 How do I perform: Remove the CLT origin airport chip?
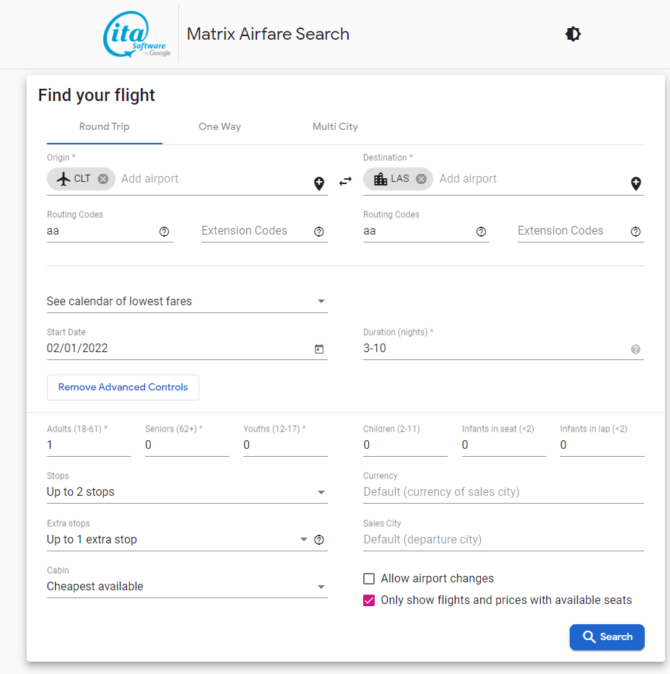pyautogui.click(x=103, y=179)
